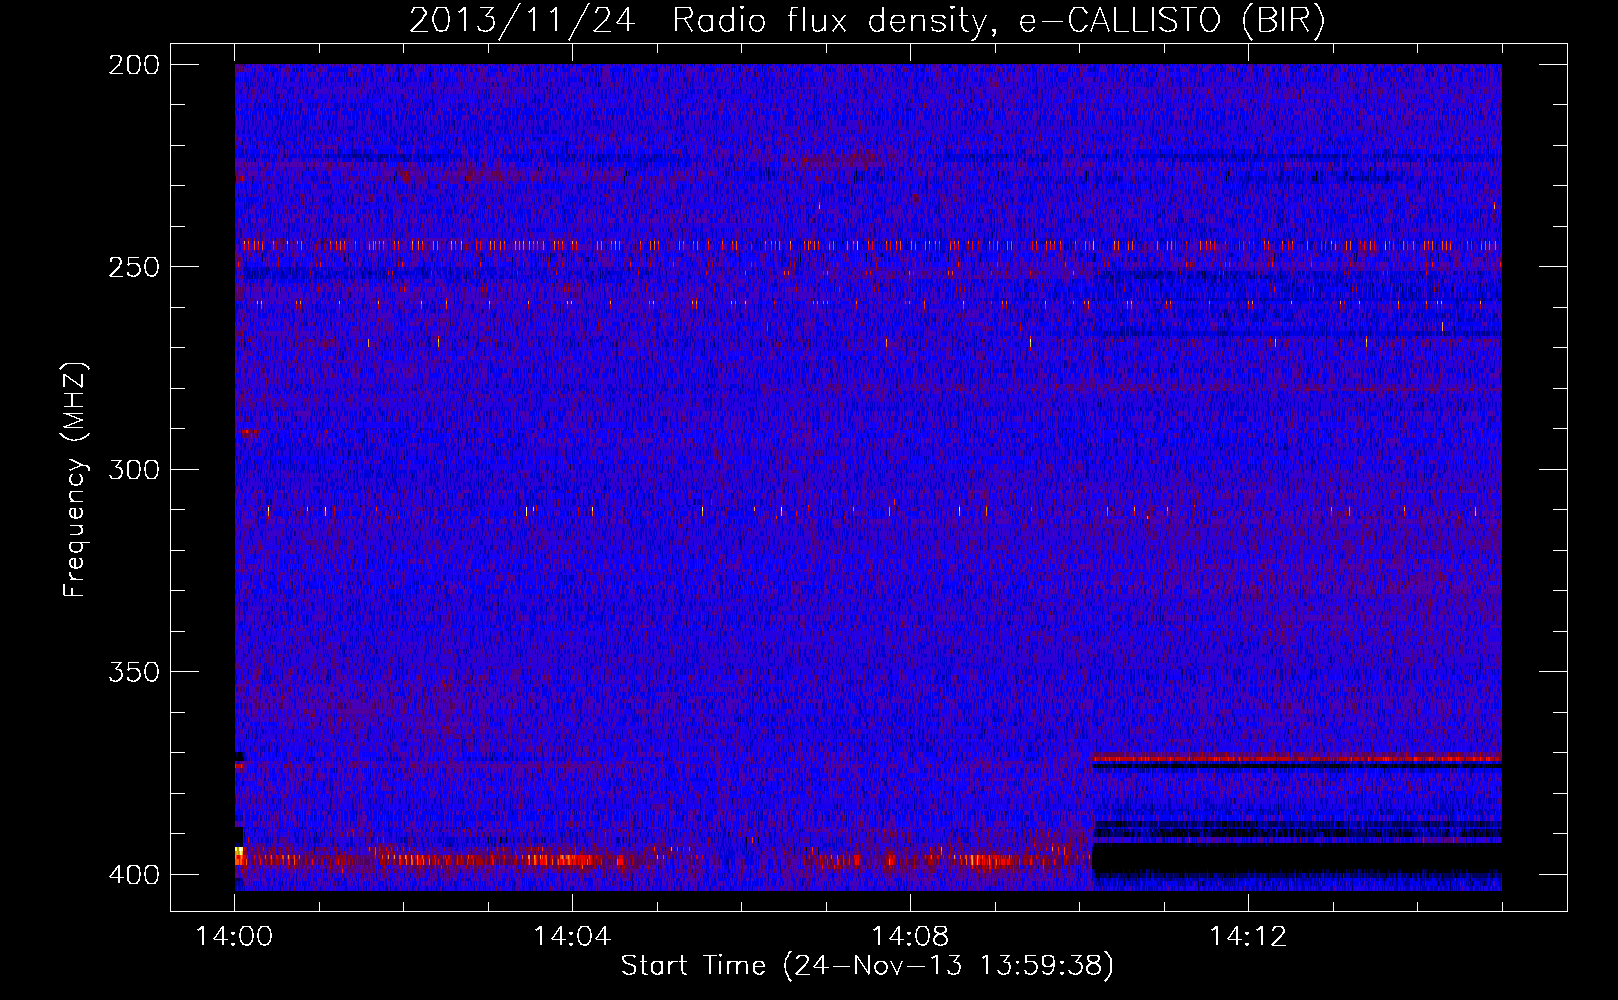Click the 14:00 time axis label
The image size is (1618, 1000).
(x=235, y=936)
